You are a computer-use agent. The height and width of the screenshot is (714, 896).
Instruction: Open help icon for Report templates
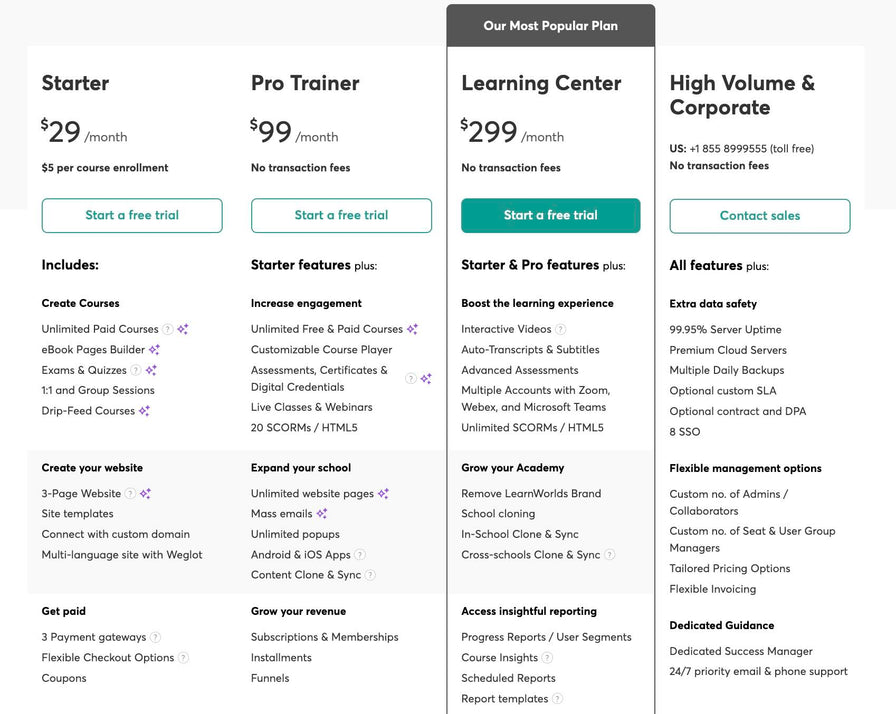point(557,699)
